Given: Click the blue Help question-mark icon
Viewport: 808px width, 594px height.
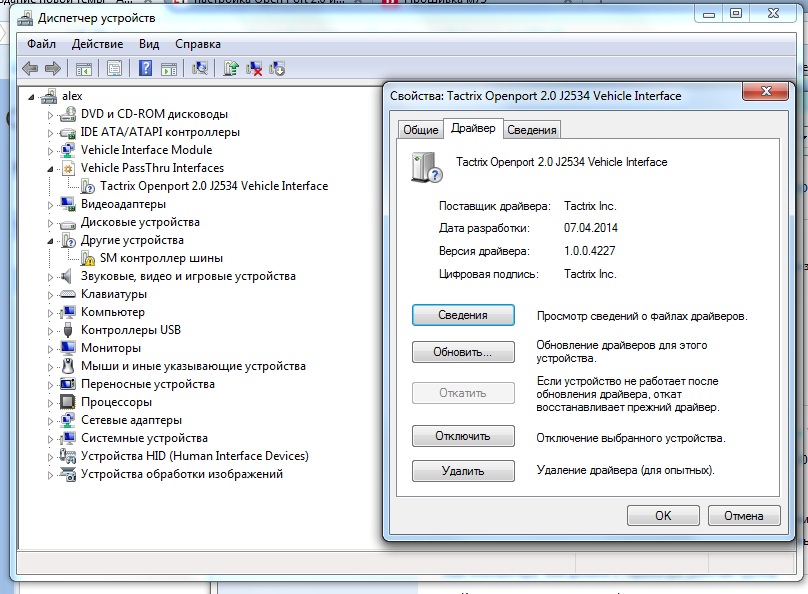Looking at the screenshot, I should tap(145, 68).
